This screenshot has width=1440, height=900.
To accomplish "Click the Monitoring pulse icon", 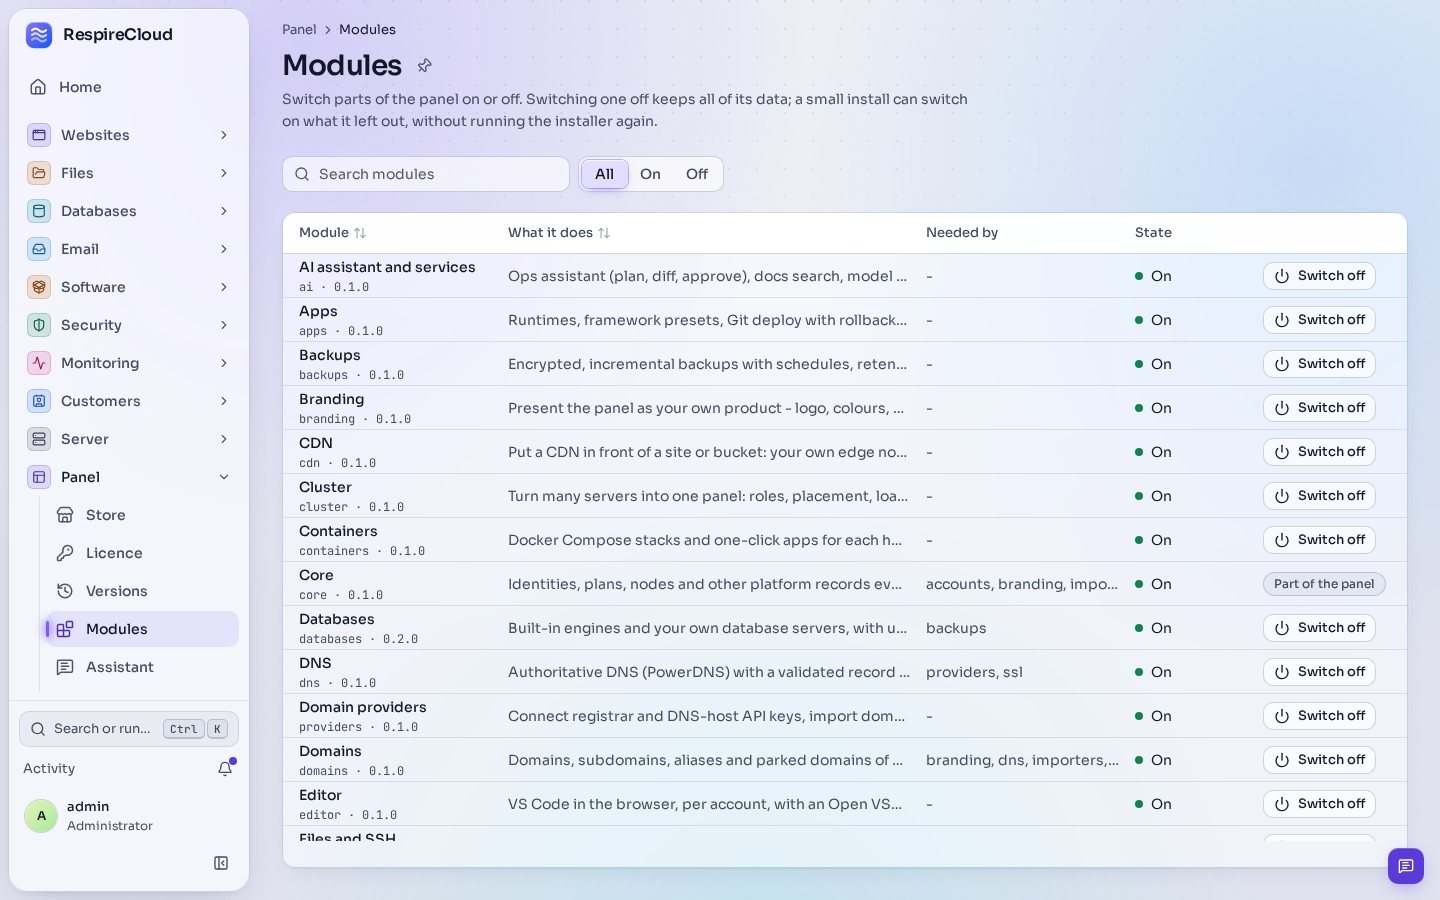I will (x=39, y=363).
